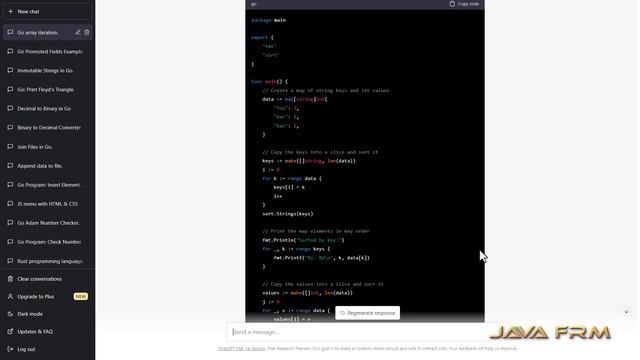This screenshot has height=360, width=640.
Task: Select Upgrade to Plus
Action: [47, 296]
